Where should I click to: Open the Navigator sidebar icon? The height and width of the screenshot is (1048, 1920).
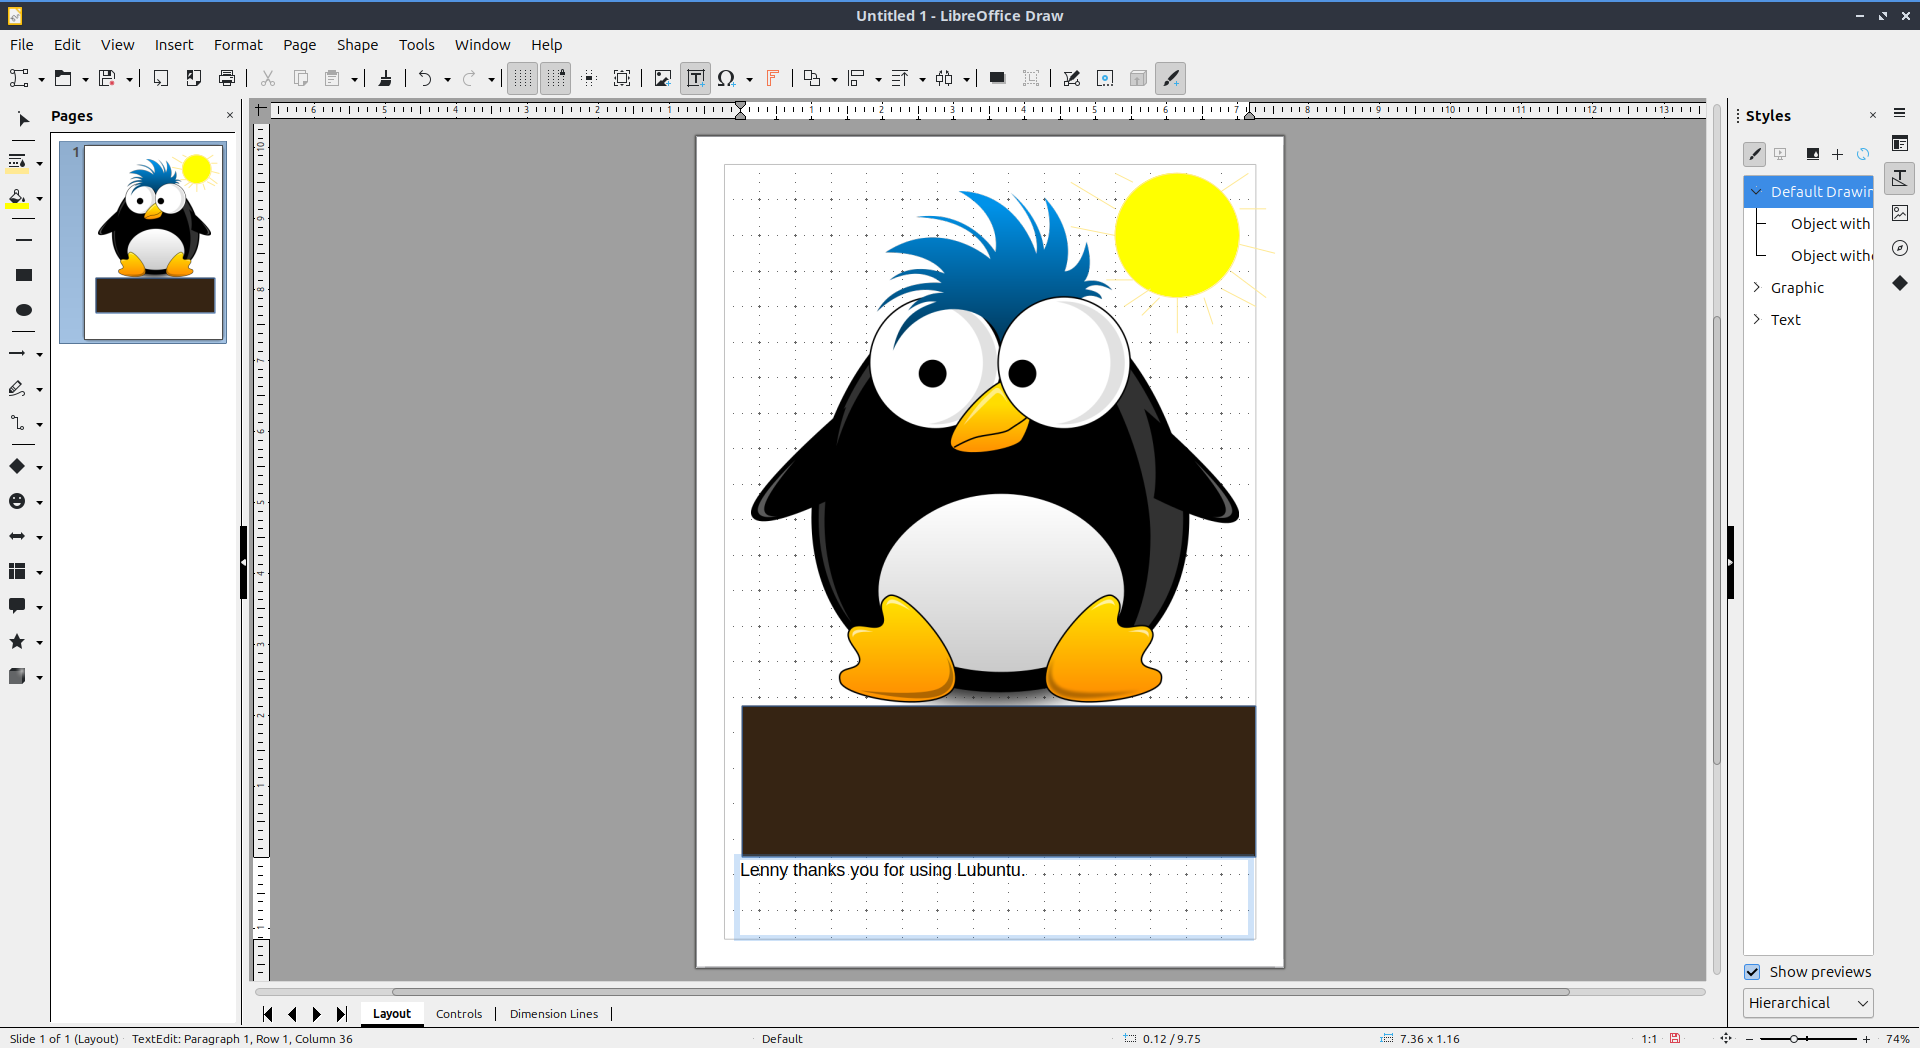(x=1900, y=248)
